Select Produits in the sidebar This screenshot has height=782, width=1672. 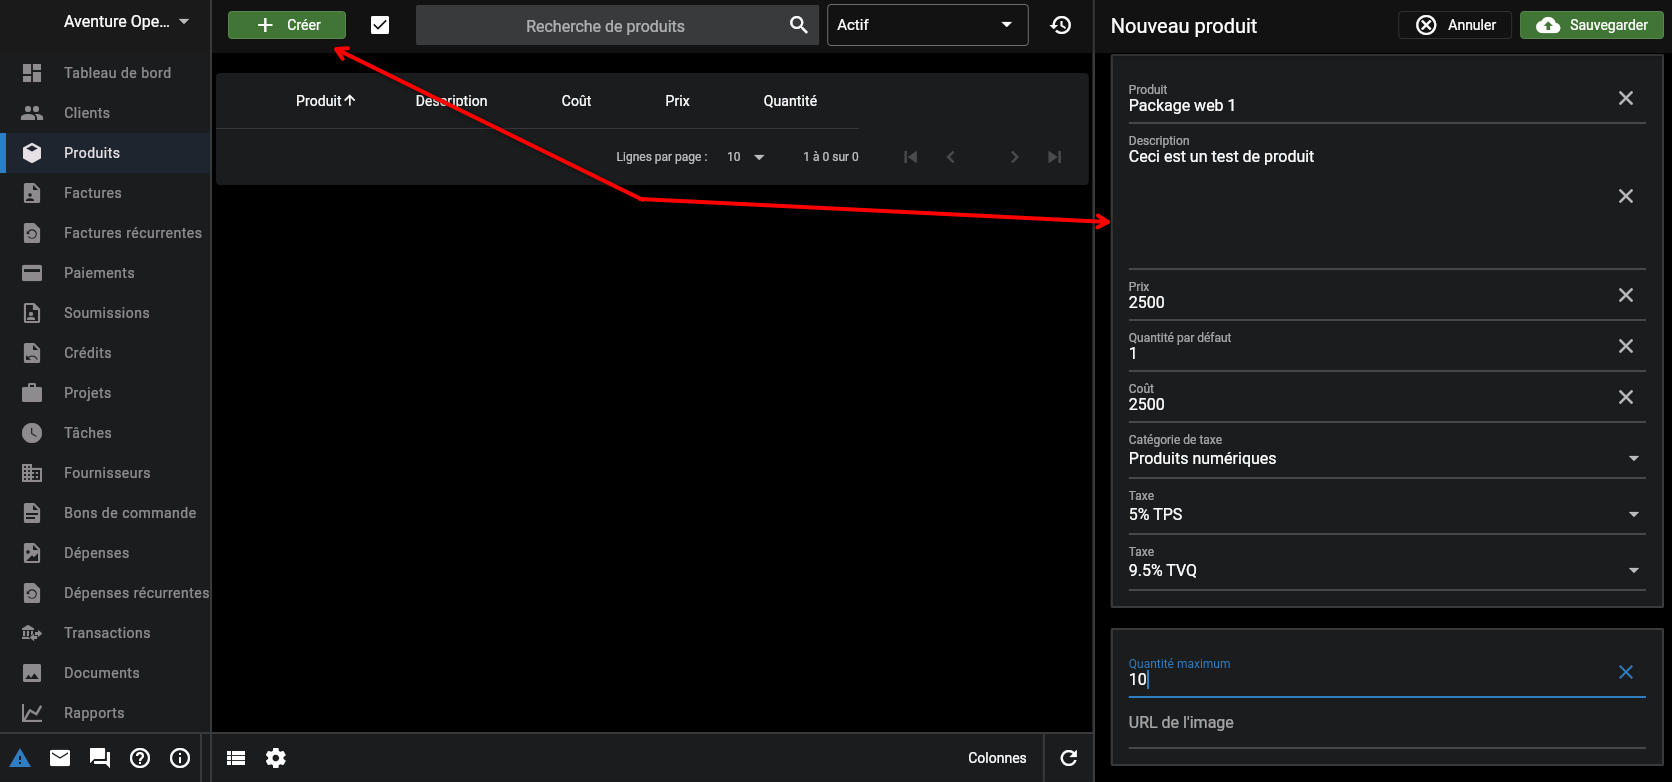pos(106,153)
